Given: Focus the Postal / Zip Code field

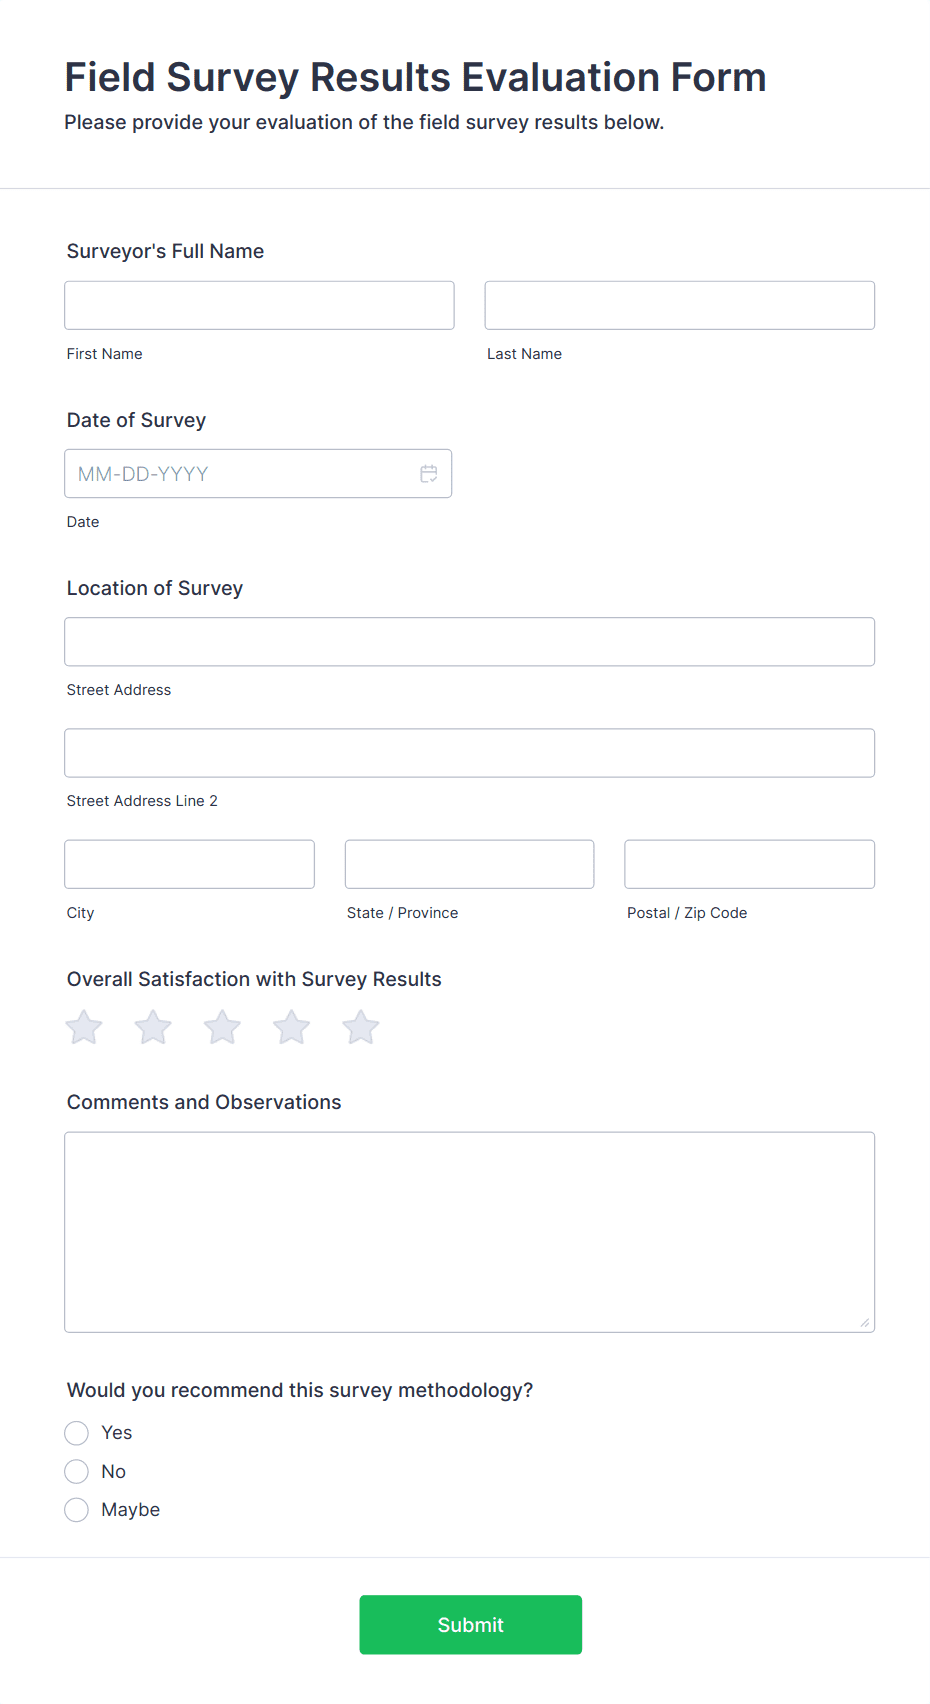Looking at the screenshot, I should (749, 864).
